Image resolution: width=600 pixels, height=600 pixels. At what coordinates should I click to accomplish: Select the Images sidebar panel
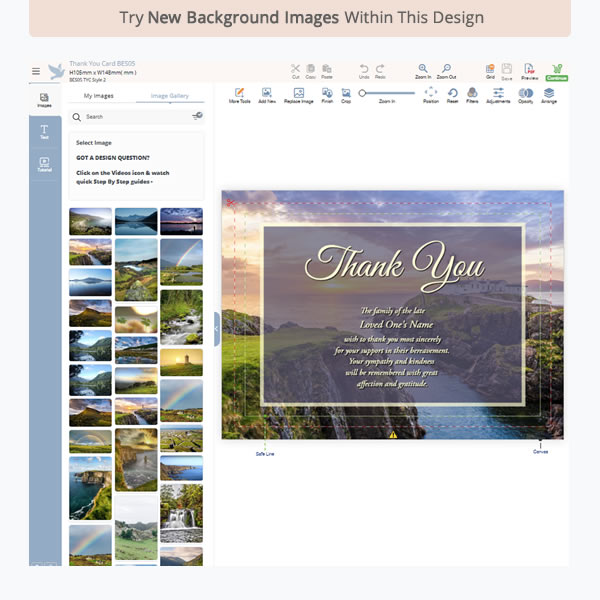(x=44, y=100)
